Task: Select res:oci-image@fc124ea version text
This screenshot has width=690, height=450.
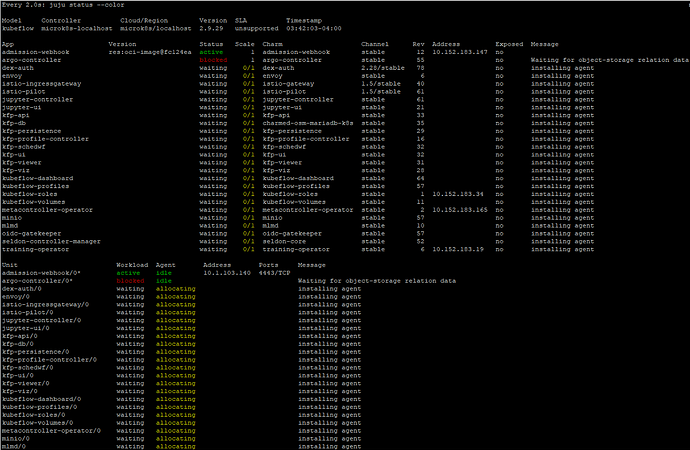Action: pos(150,52)
